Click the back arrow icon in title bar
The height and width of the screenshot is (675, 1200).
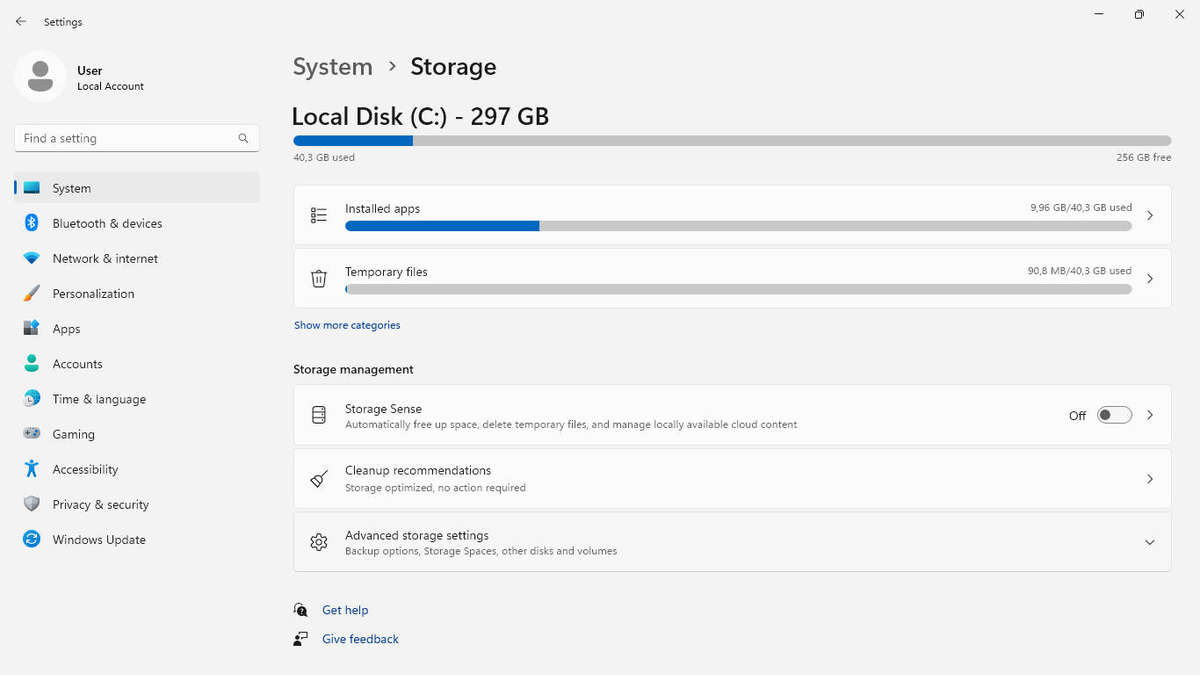[x=21, y=21]
